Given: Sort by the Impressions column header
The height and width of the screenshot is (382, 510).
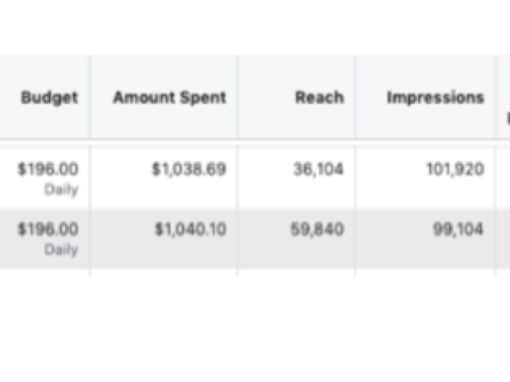Looking at the screenshot, I should pyautogui.click(x=435, y=98).
